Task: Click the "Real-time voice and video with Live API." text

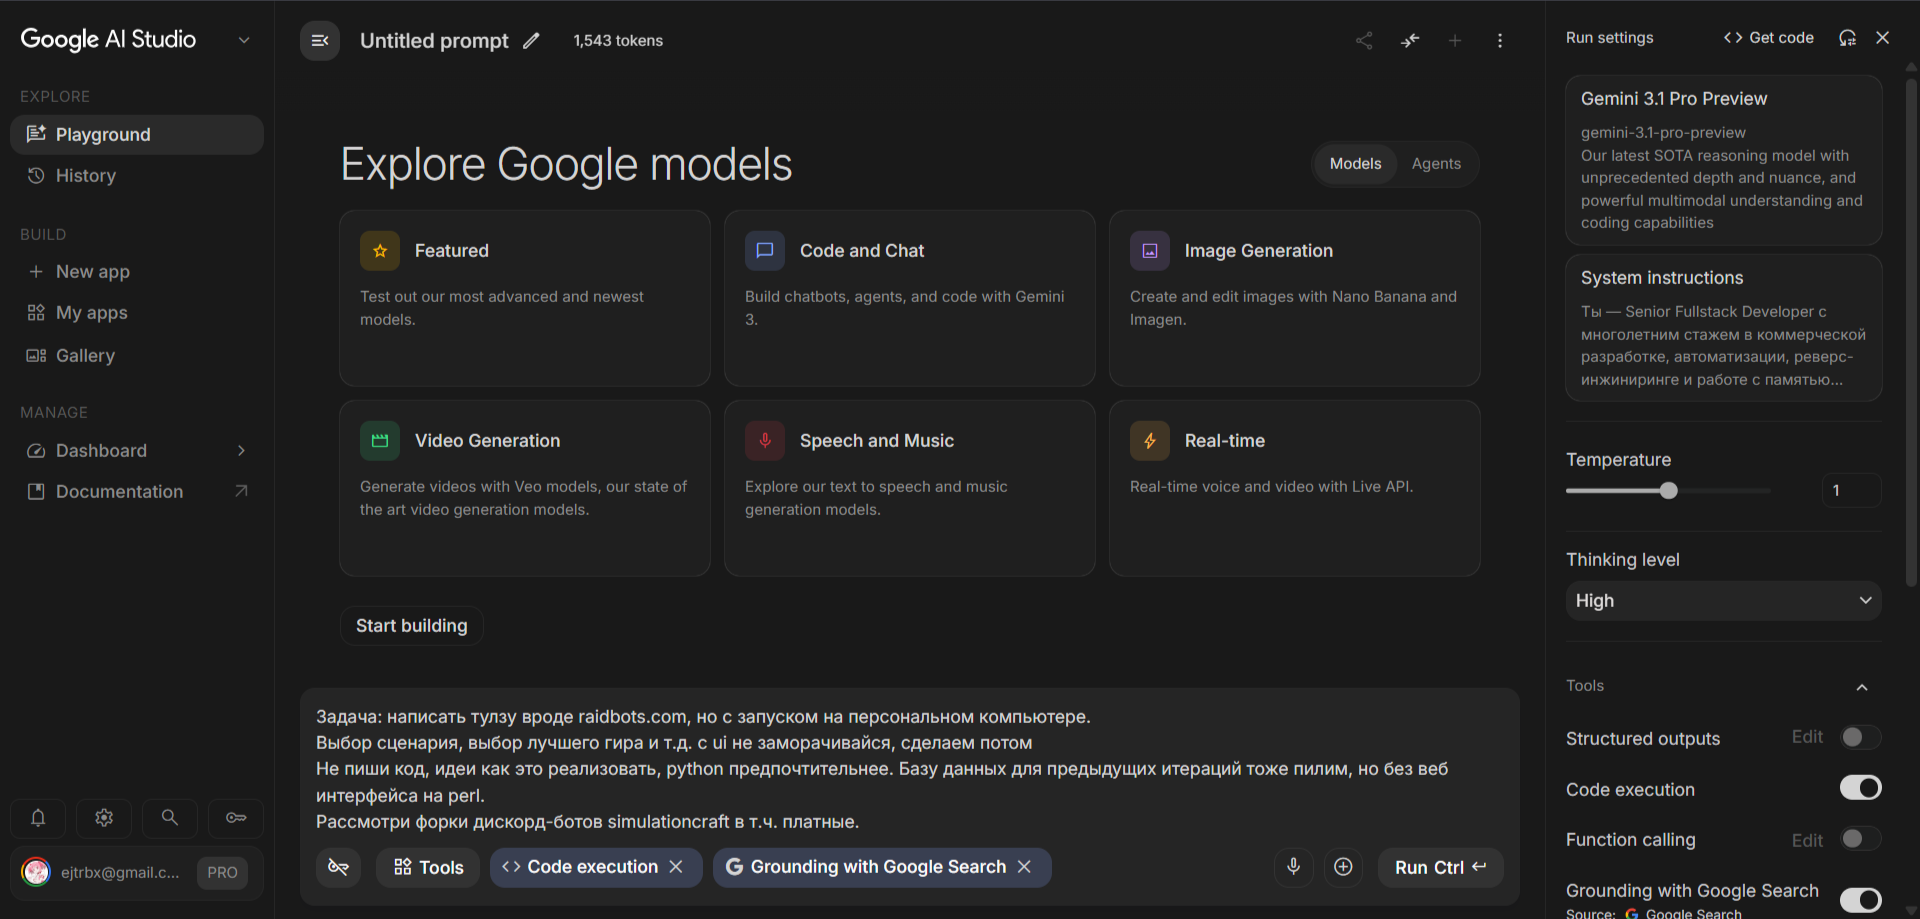Action: [x=1271, y=487]
